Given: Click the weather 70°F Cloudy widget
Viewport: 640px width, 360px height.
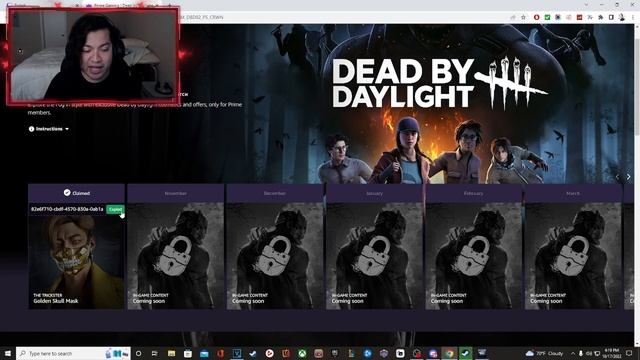Looking at the screenshot, I should coord(545,353).
